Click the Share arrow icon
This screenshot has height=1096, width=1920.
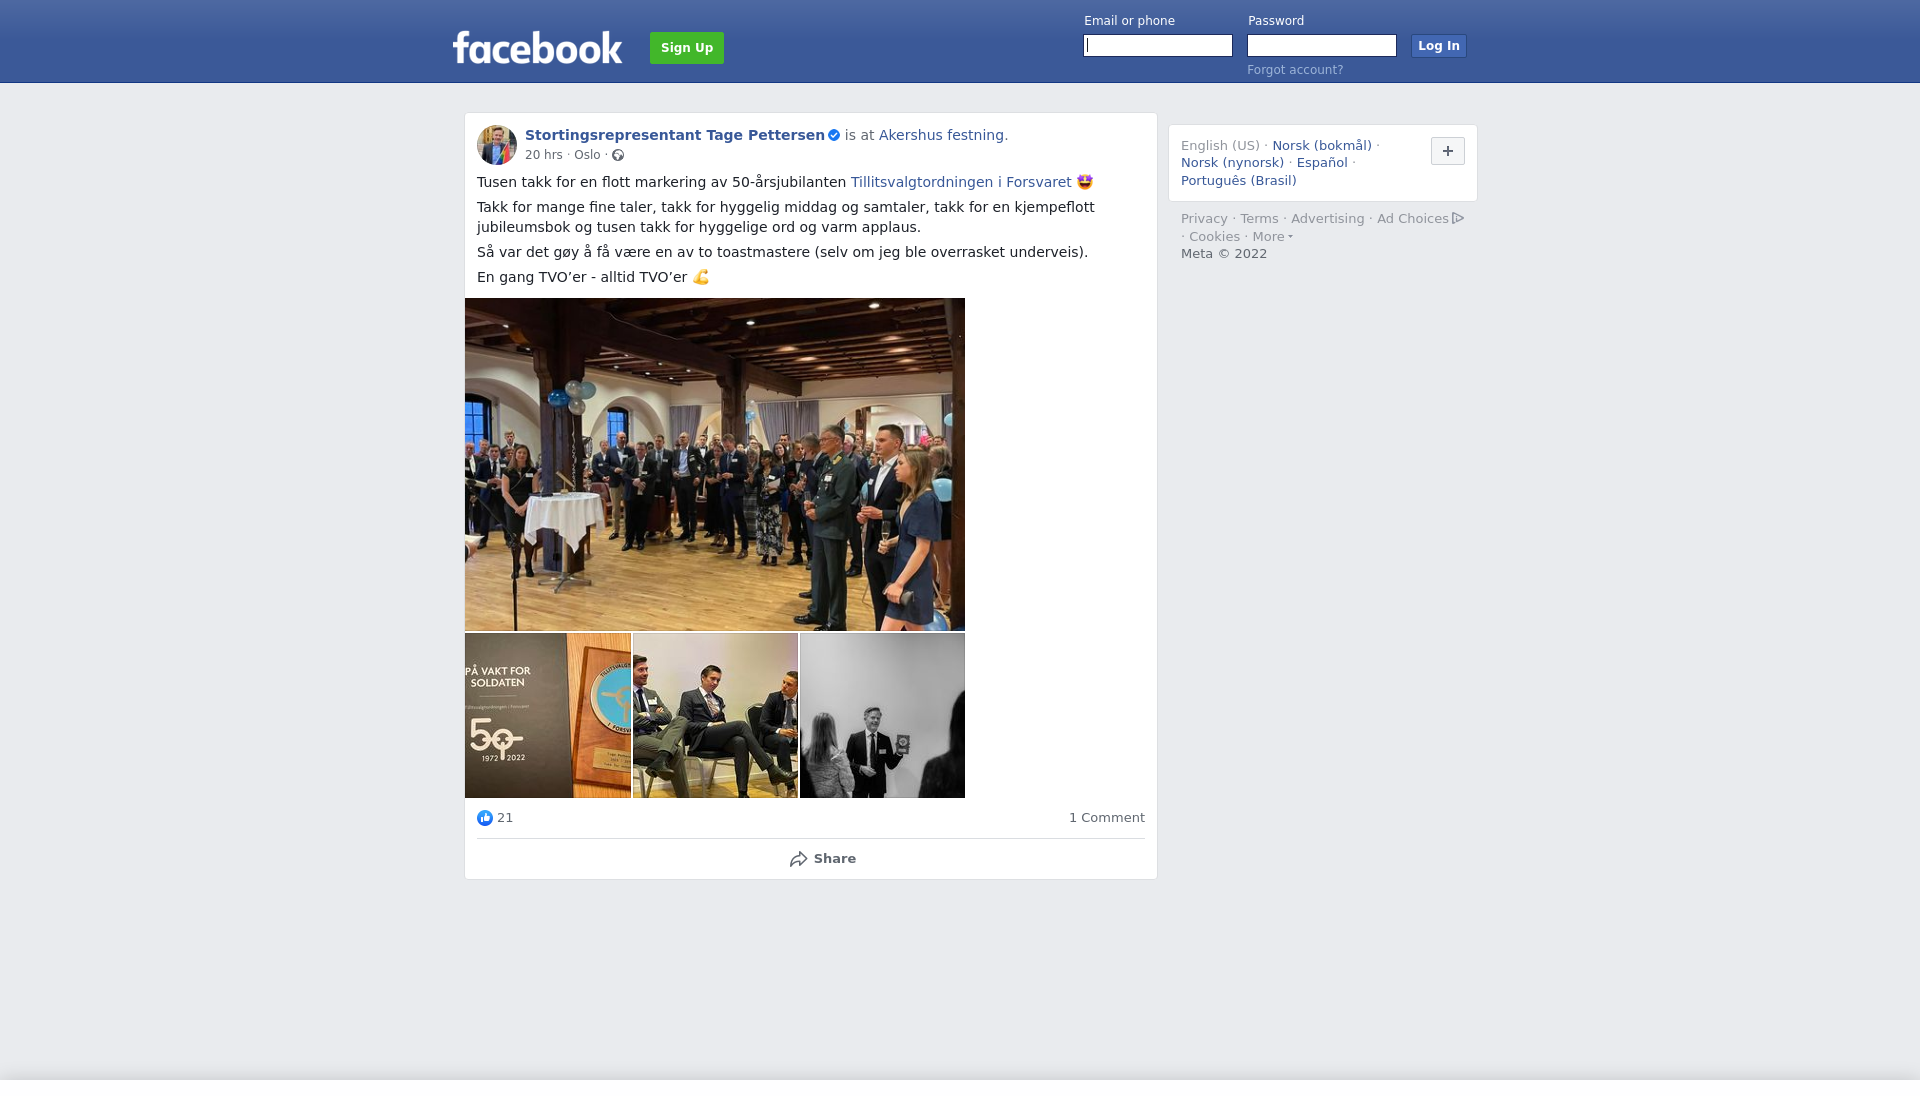click(x=798, y=859)
